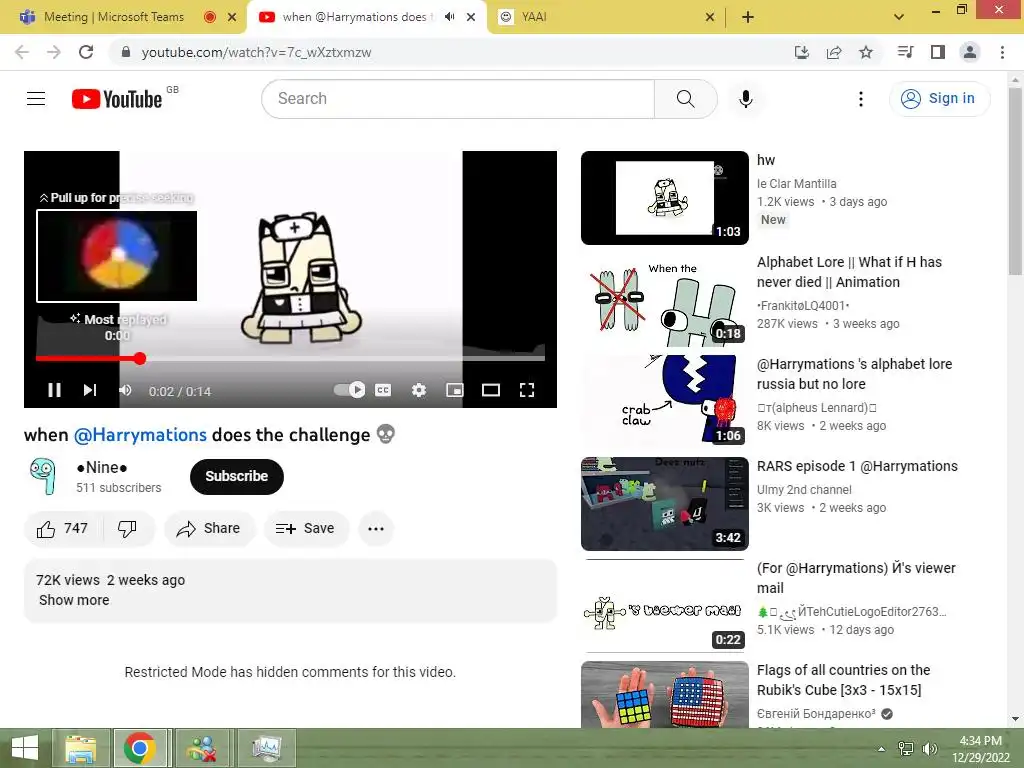This screenshot has height=768, width=1024.
Task: Click the Sign in button
Action: coord(939,99)
